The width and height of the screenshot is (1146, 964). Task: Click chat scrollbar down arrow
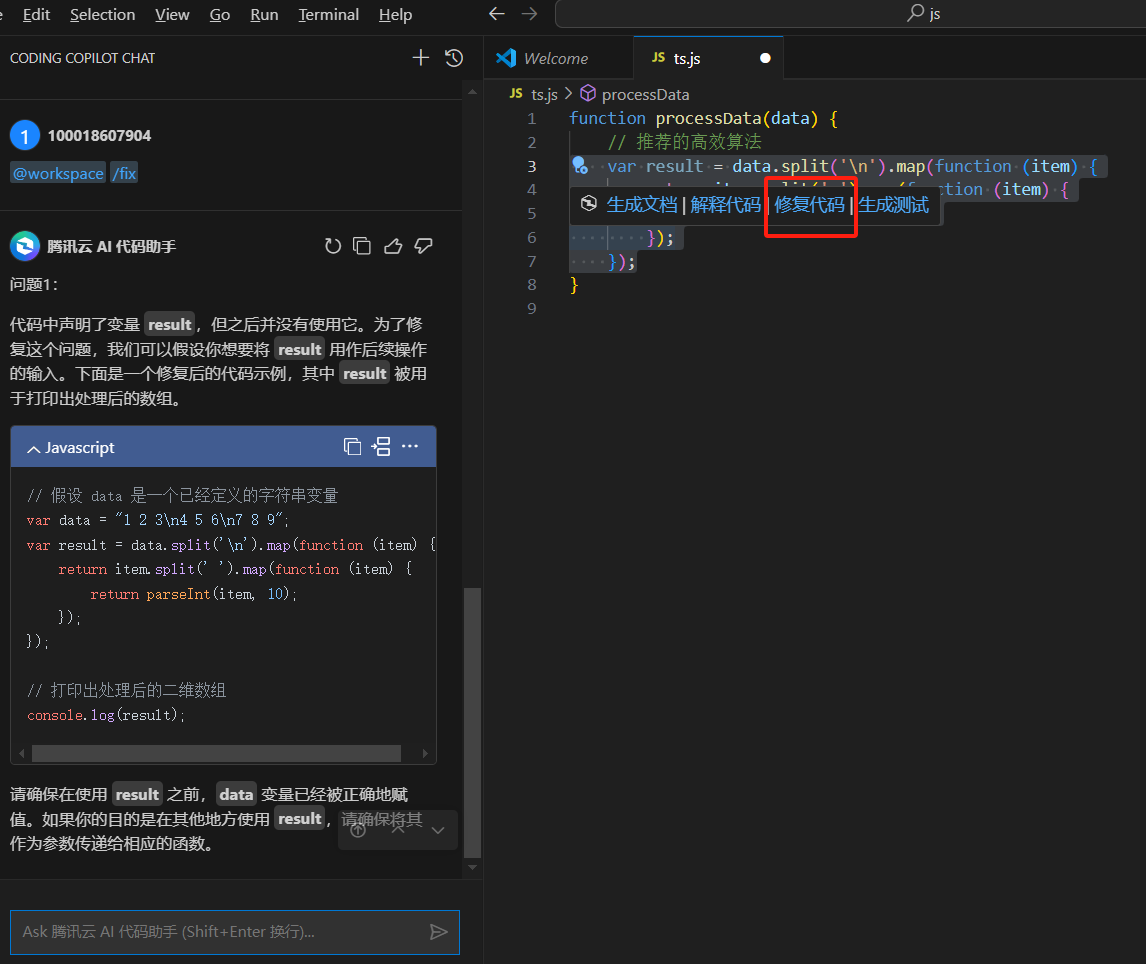[473, 868]
